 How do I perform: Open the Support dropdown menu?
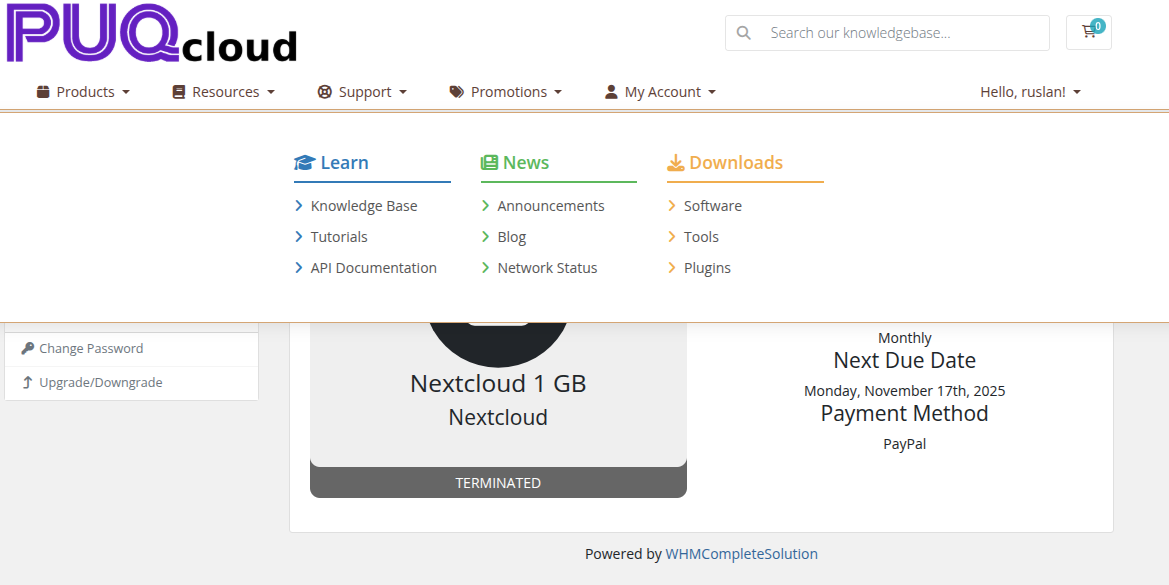click(362, 92)
